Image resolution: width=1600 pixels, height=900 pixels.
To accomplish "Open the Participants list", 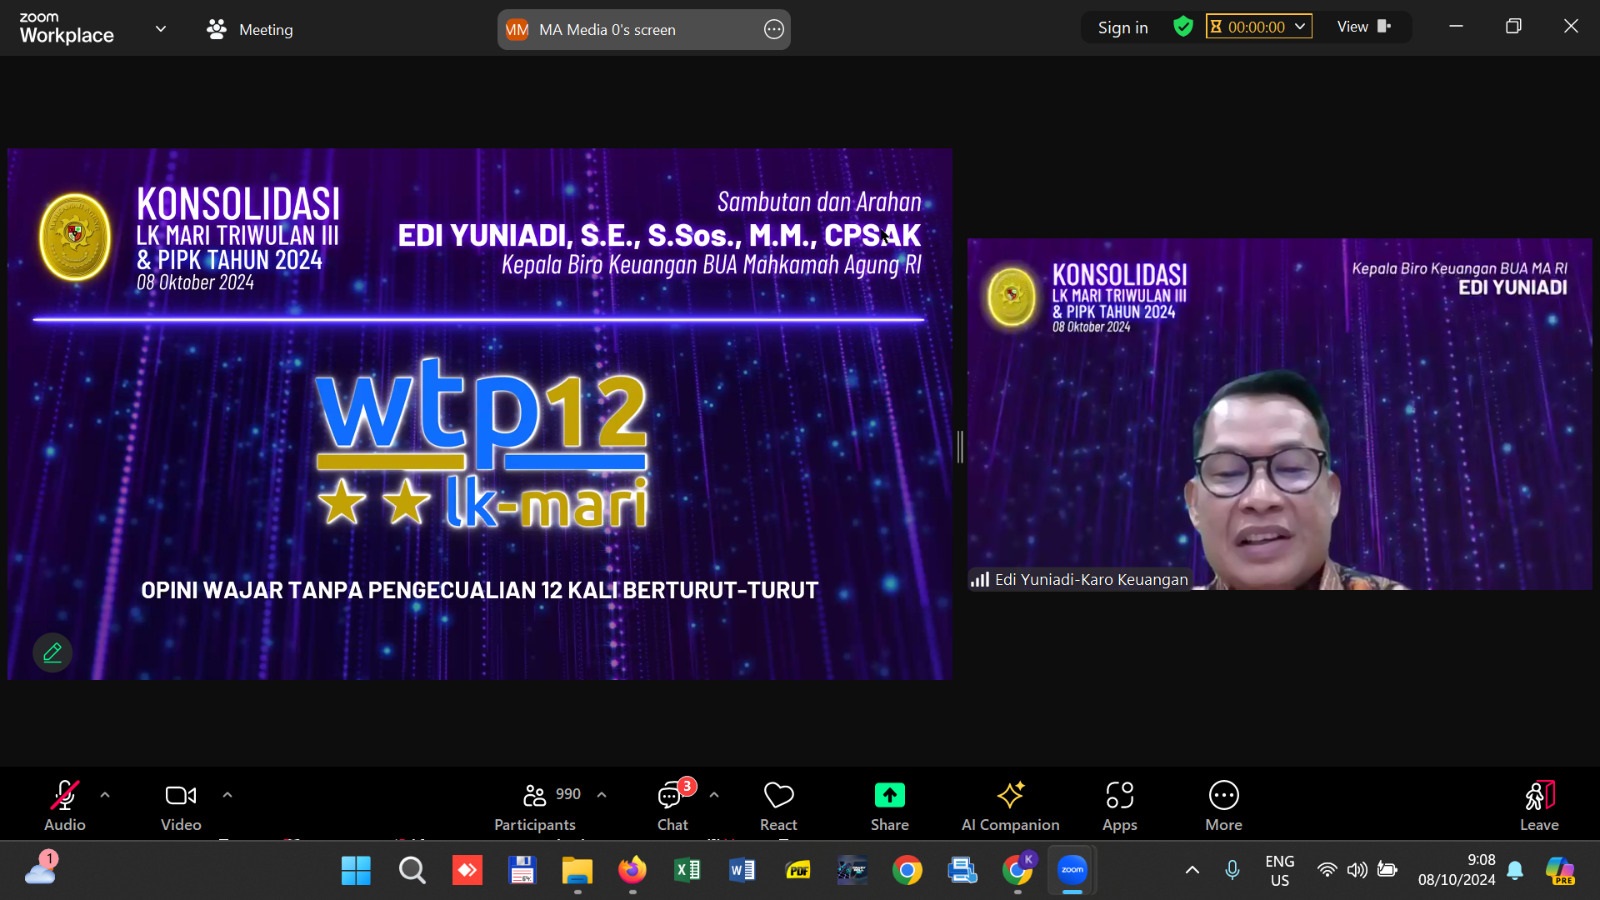I will click(x=536, y=805).
